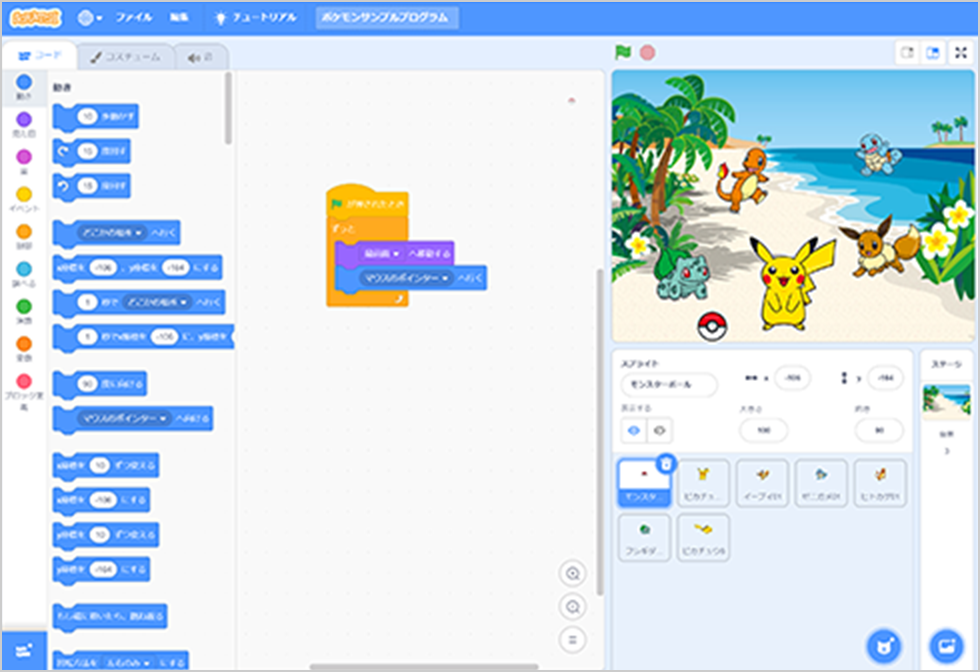Screen dimensions: 980x672
Task: Click the block palette vertical scrollbar
Action: pyautogui.click(x=228, y=108)
